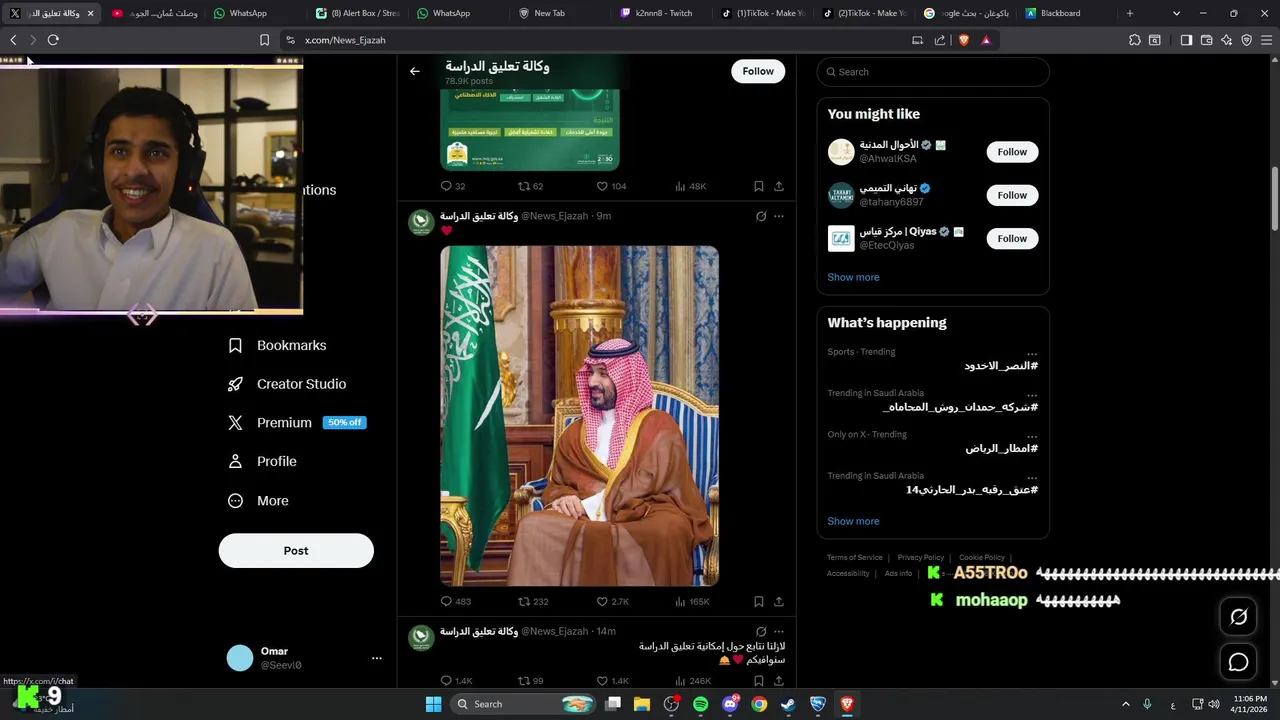Screen dimensions: 1280x720
Task: Open Grok floating button
Action: tap(1238, 617)
